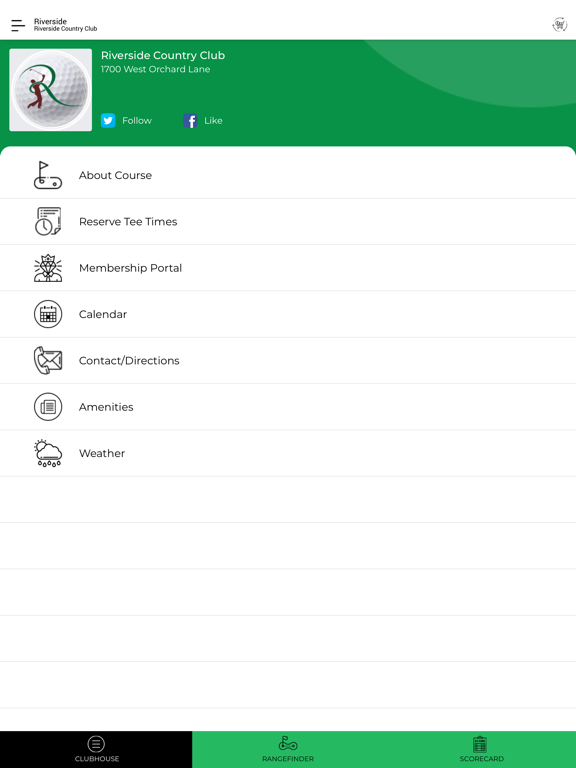
Task: Switch to the Scorecard tab
Action: [480, 749]
